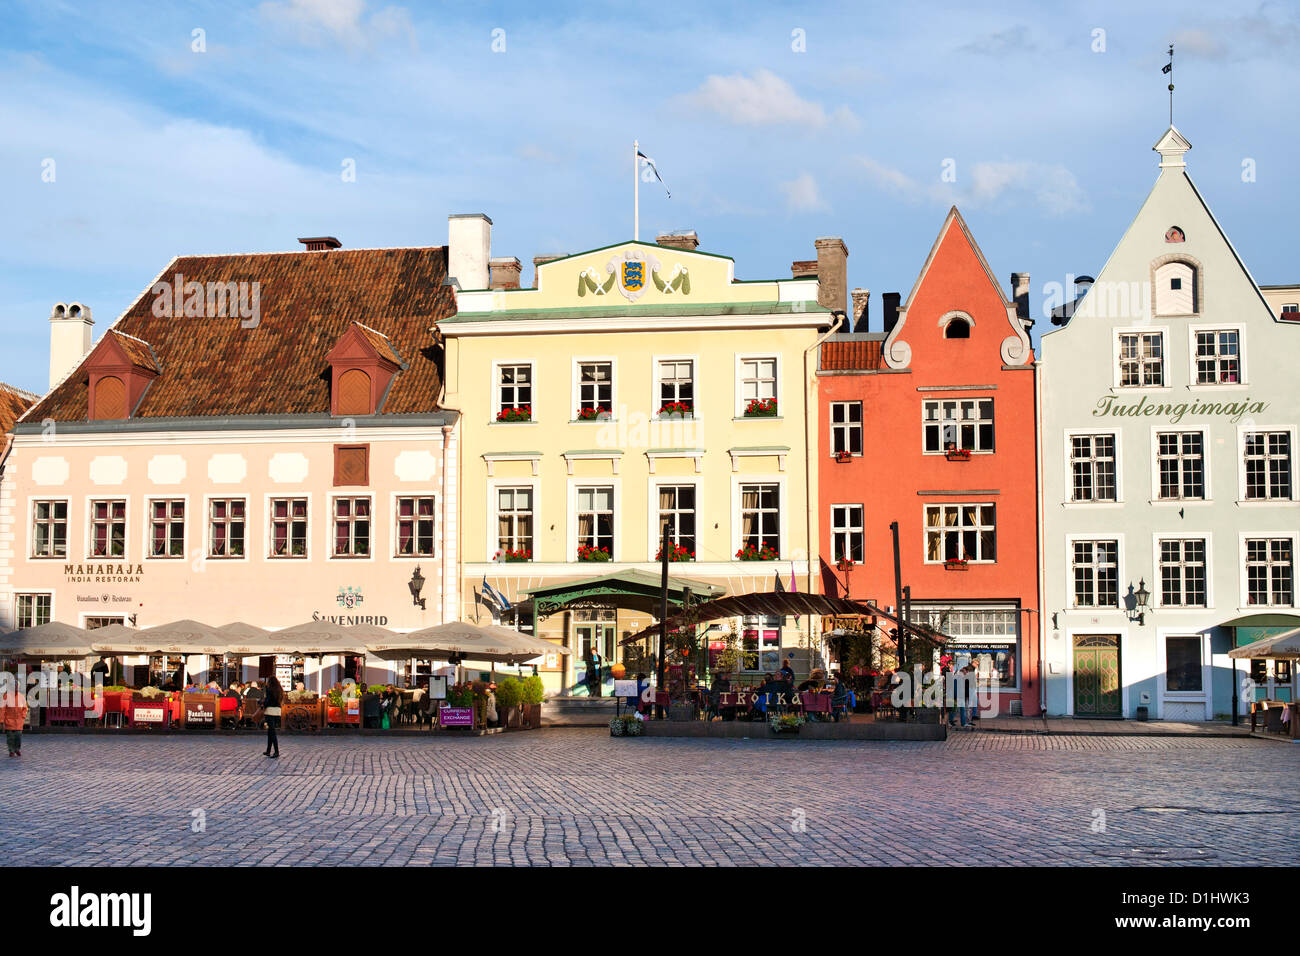
Task: Click the purple Currency Exchange sign
Action: pyautogui.click(x=456, y=716)
